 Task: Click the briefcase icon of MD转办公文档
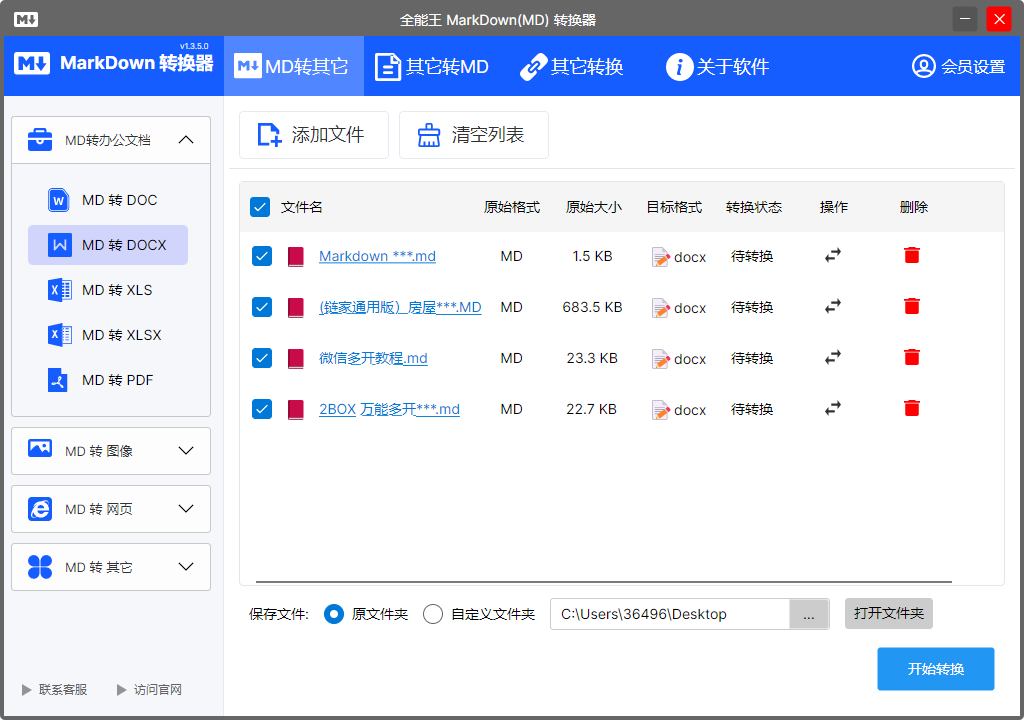pos(40,139)
